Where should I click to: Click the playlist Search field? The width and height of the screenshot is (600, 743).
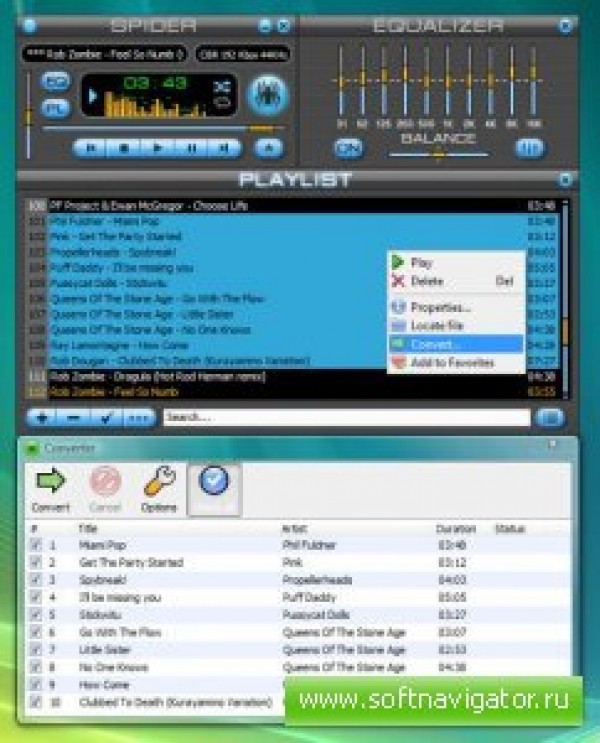coord(347,417)
